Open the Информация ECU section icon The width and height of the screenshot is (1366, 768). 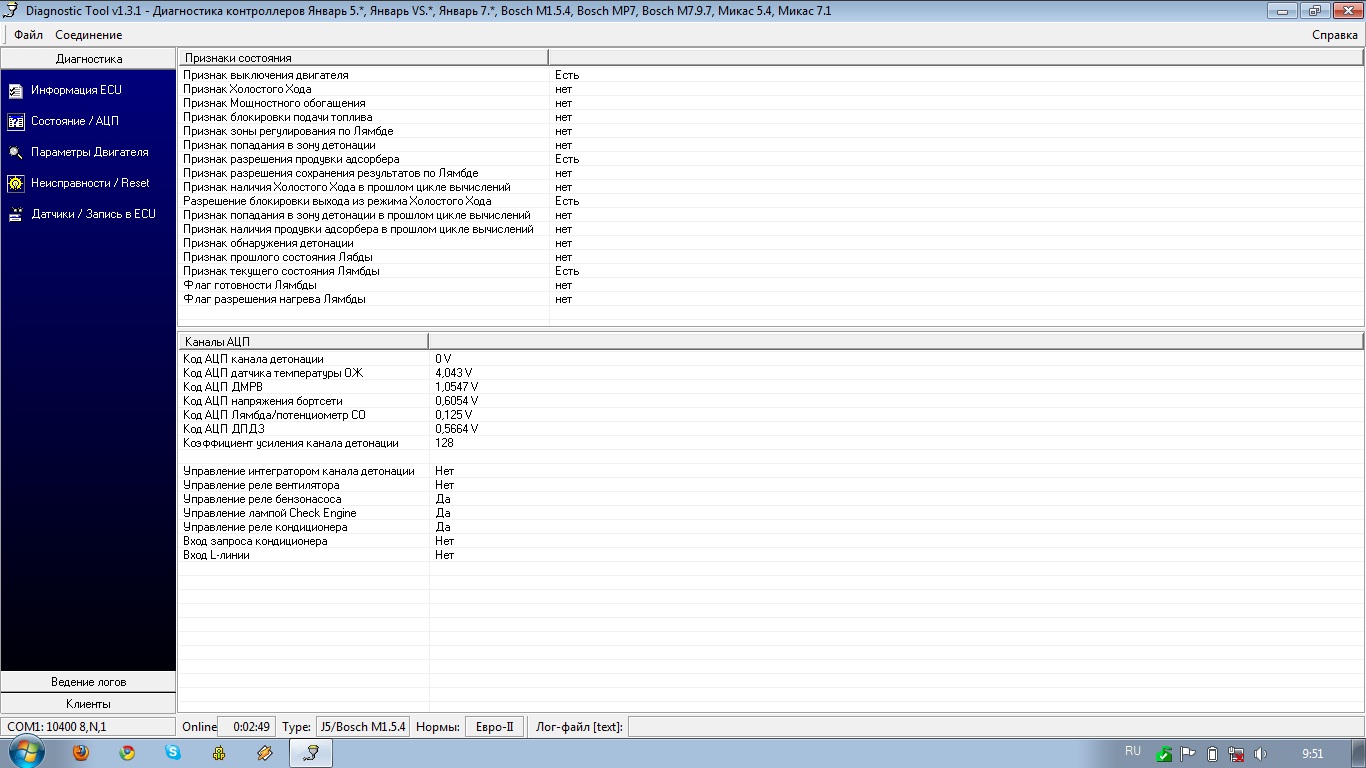coord(15,90)
